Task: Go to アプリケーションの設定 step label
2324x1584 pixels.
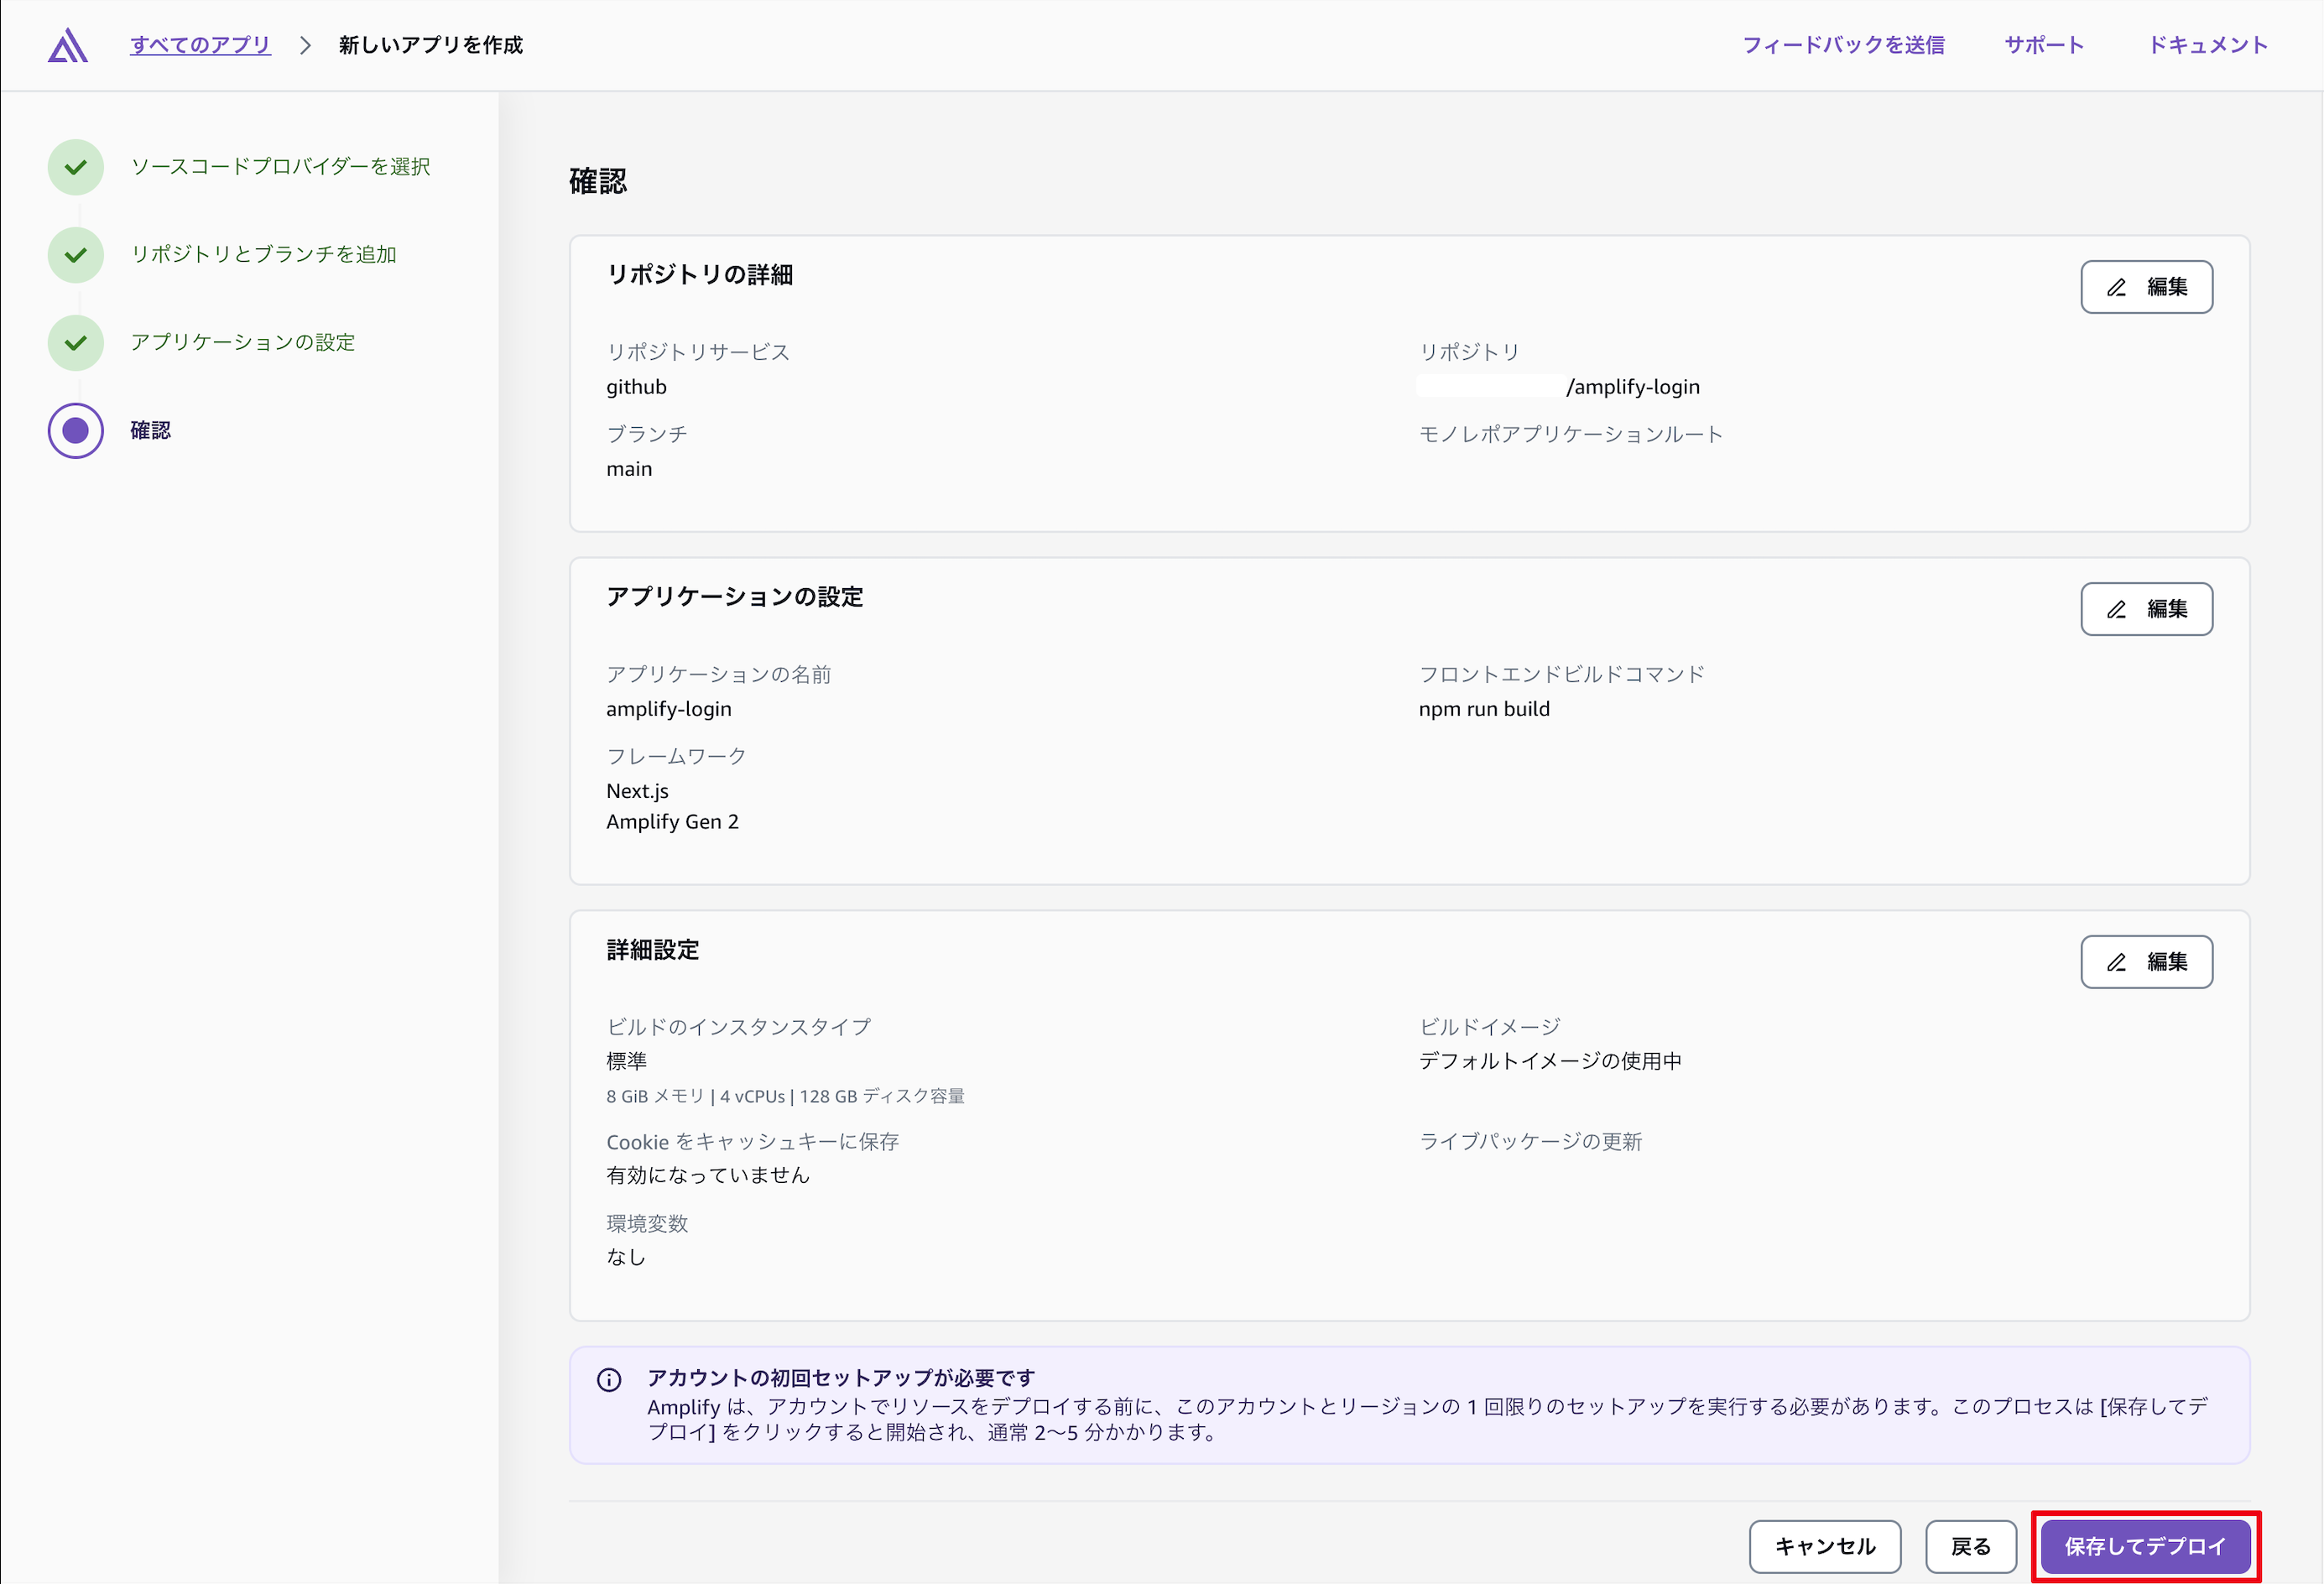Action: [243, 343]
